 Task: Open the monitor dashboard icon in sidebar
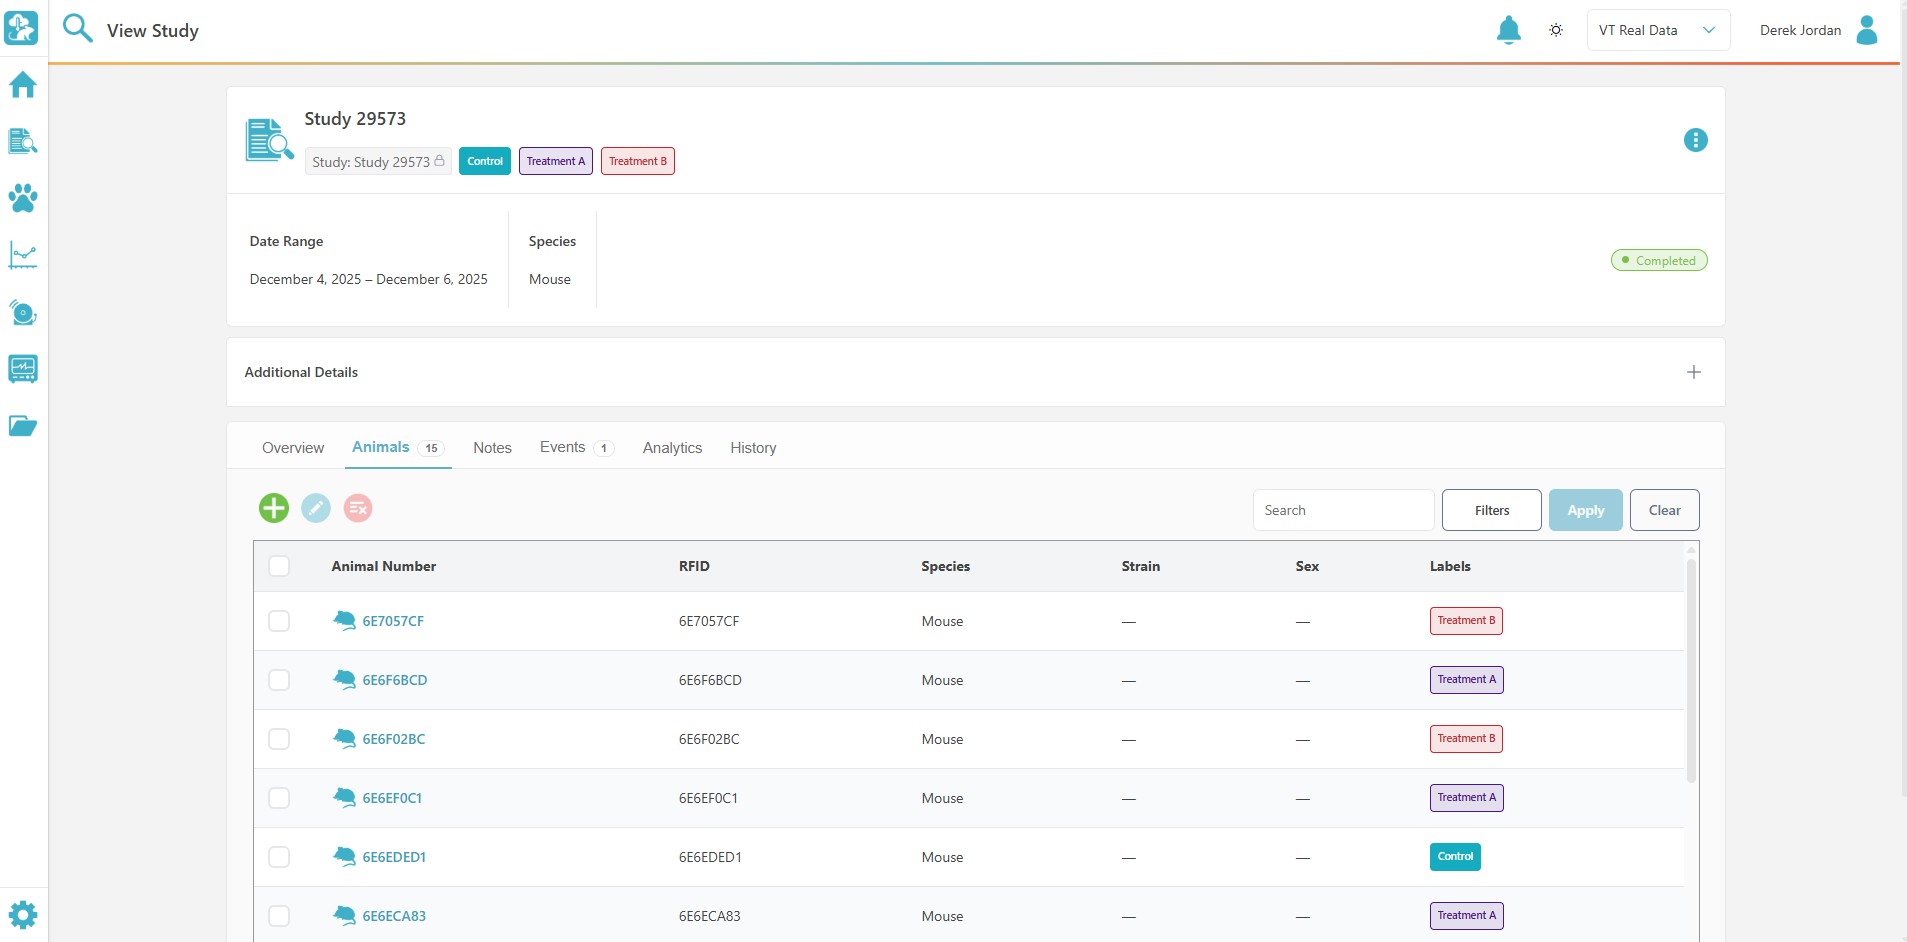coord(23,369)
